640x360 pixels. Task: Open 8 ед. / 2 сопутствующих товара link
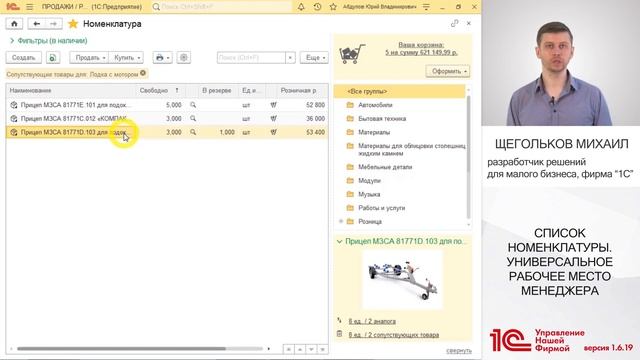point(394,335)
